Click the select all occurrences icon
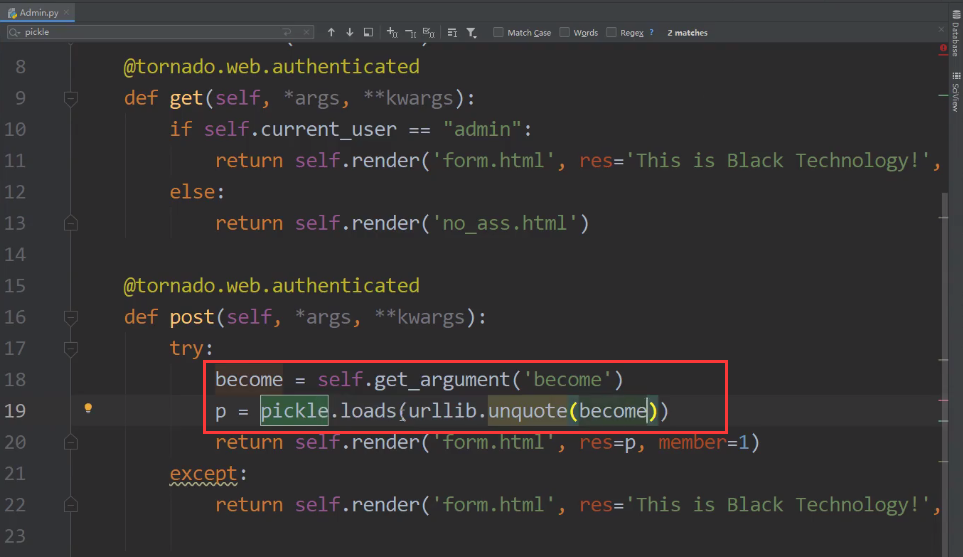The width and height of the screenshot is (963, 557). 428,32
